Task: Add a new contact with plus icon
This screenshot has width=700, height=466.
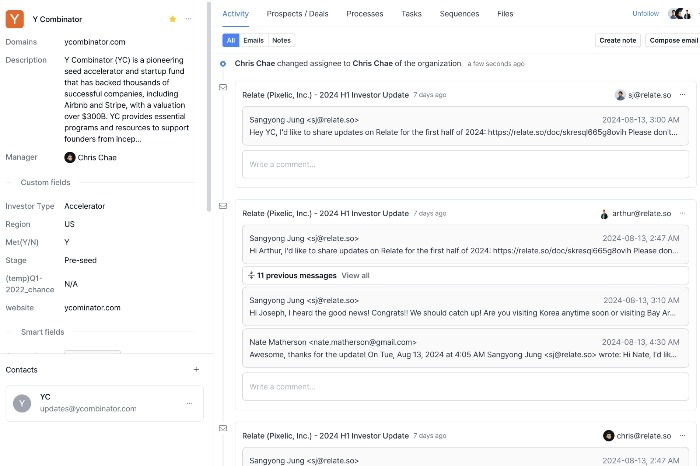Action: [x=196, y=370]
